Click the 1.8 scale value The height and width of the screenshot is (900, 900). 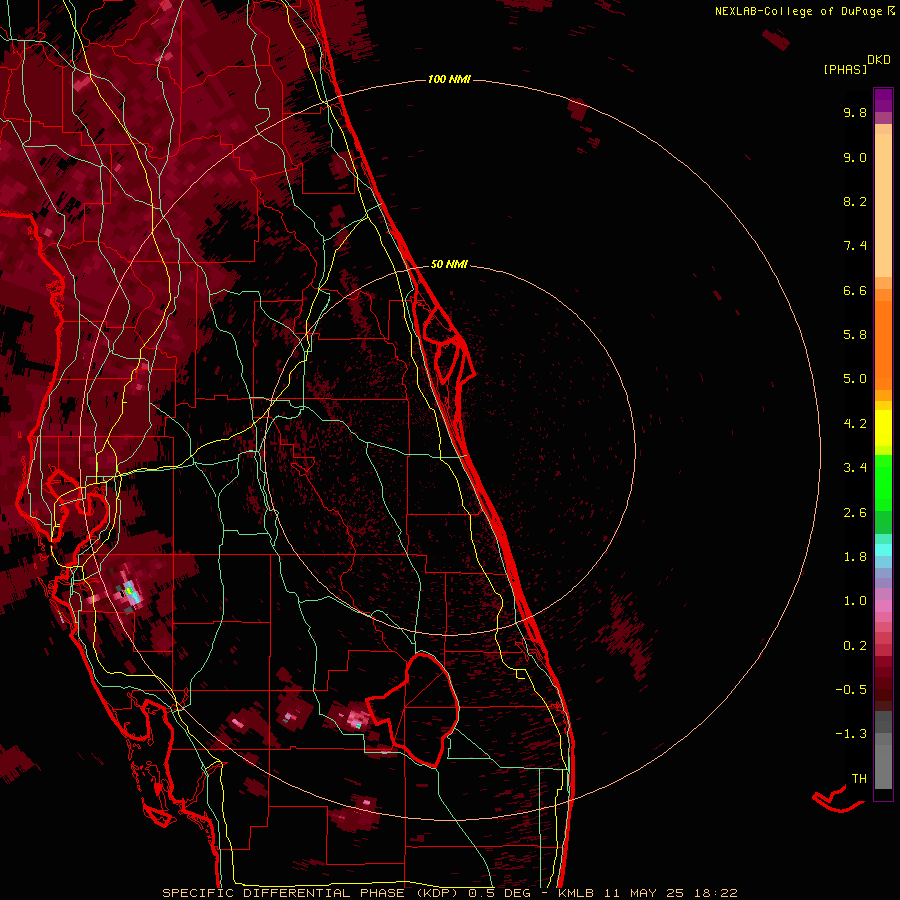tap(855, 557)
